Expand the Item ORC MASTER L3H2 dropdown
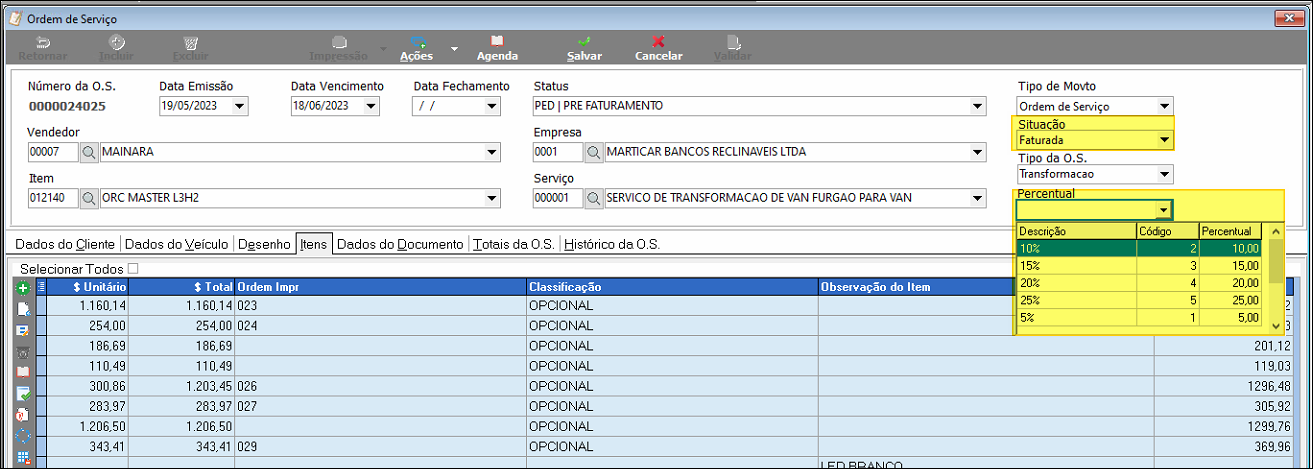The width and height of the screenshot is (1313, 469). (x=491, y=198)
